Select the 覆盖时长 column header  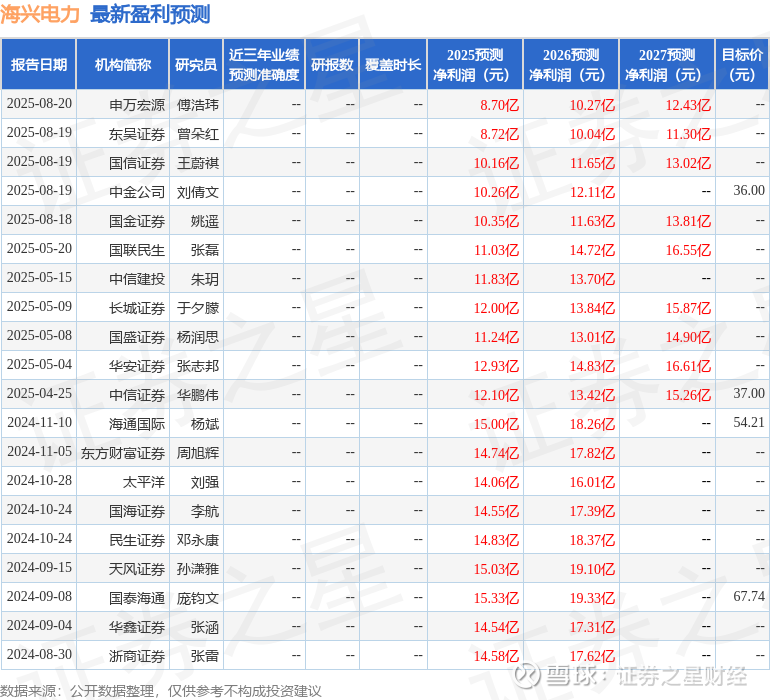click(x=393, y=64)
